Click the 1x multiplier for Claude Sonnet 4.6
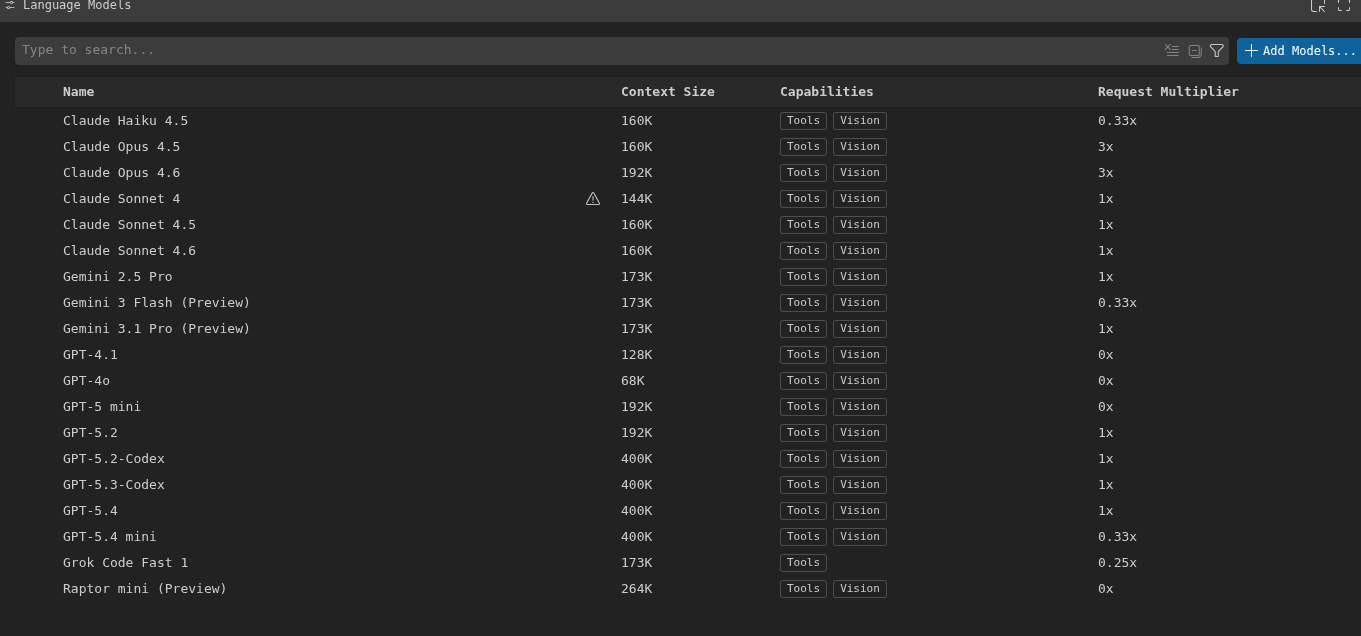This screenshot has height=636, width=1361. coord(1106,251)
